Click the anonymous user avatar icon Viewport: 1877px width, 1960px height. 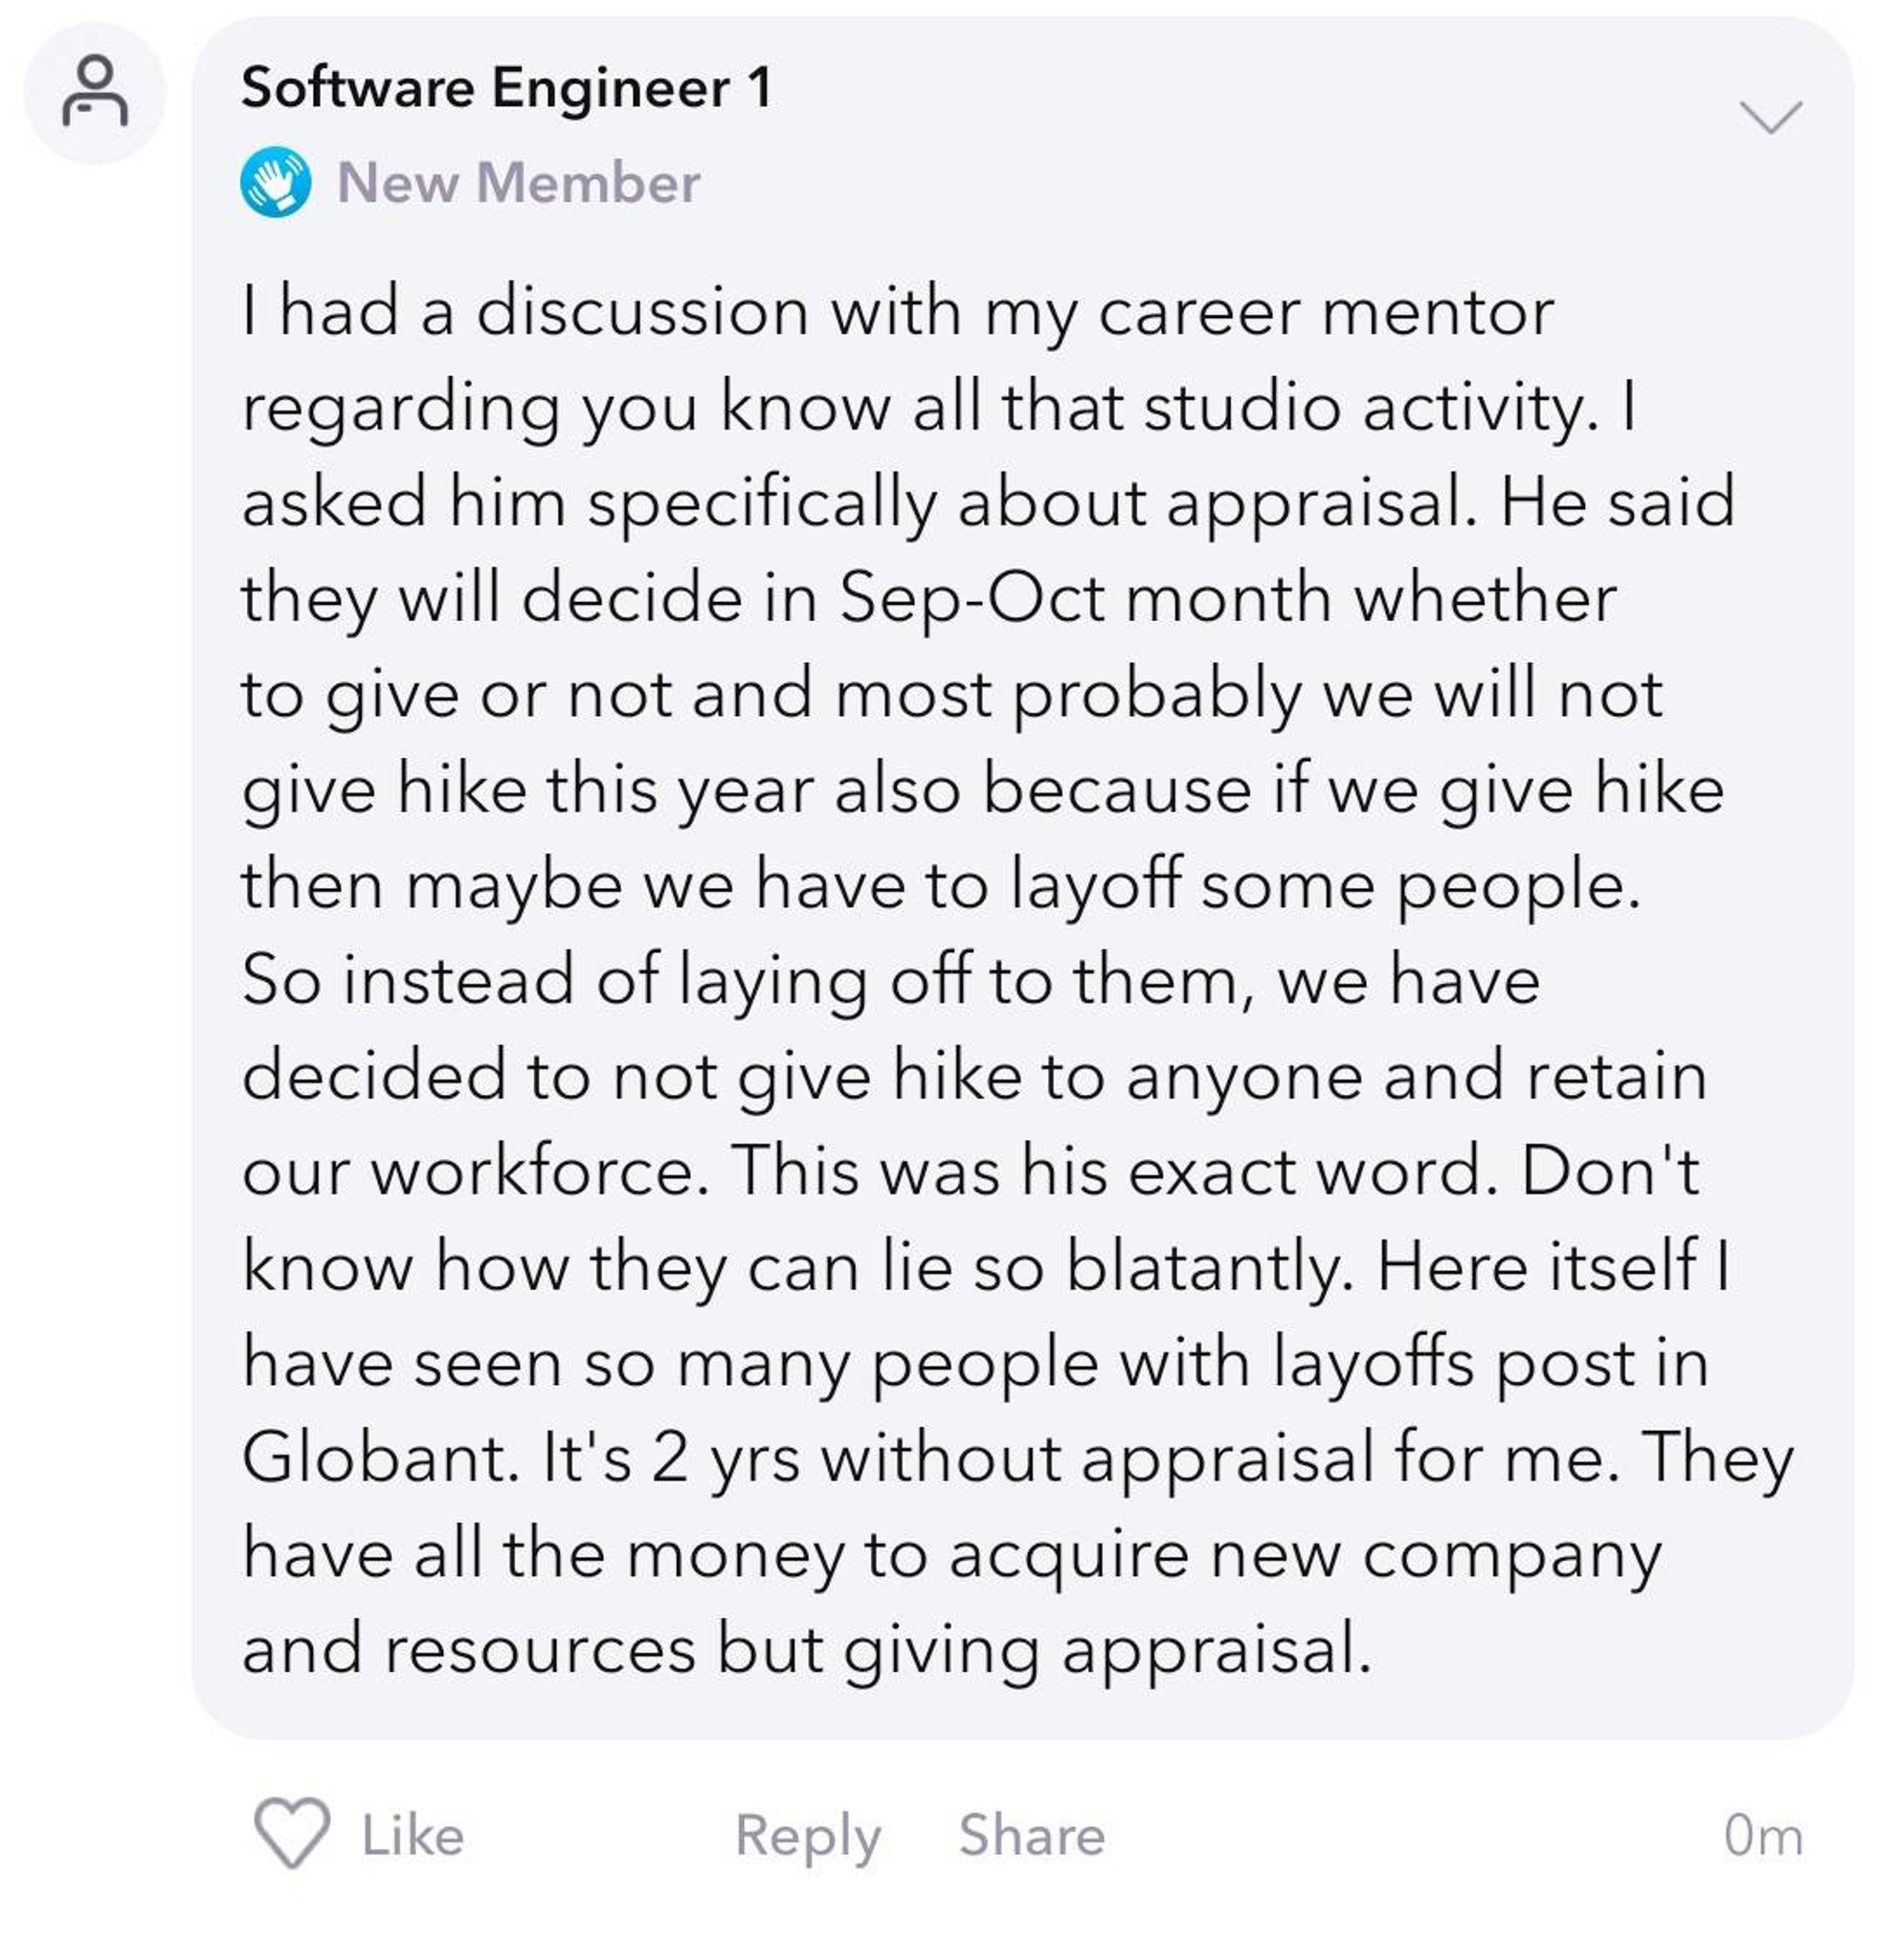click(x=95, y=92)
